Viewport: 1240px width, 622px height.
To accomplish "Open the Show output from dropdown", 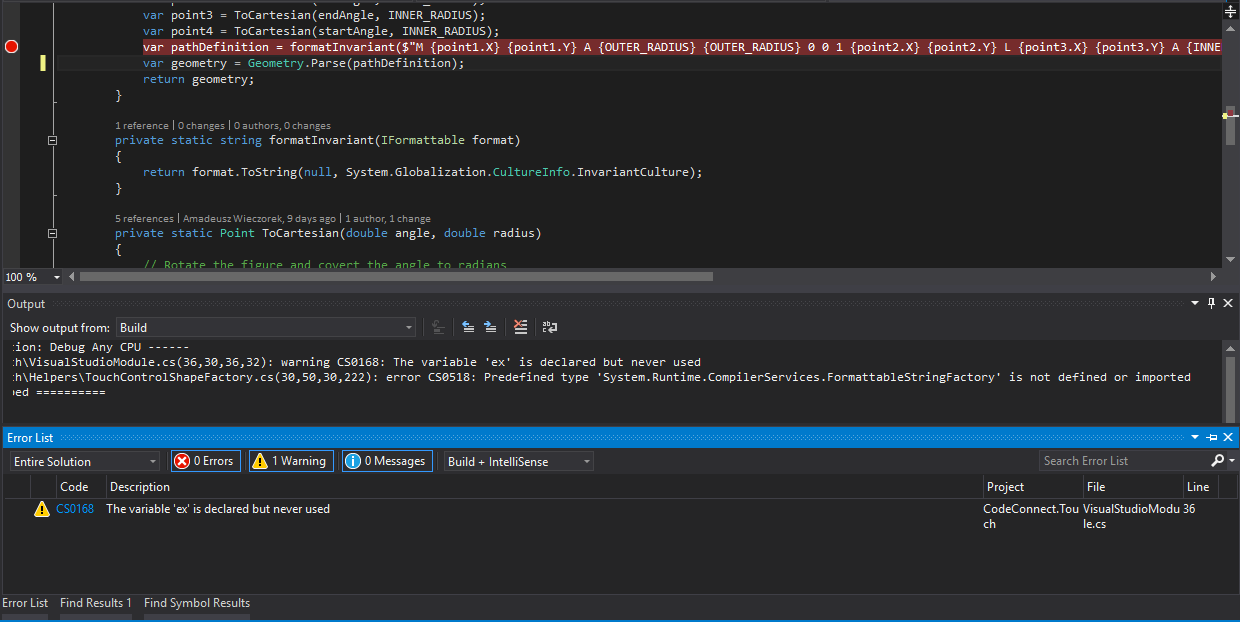I will click(408, 327).
